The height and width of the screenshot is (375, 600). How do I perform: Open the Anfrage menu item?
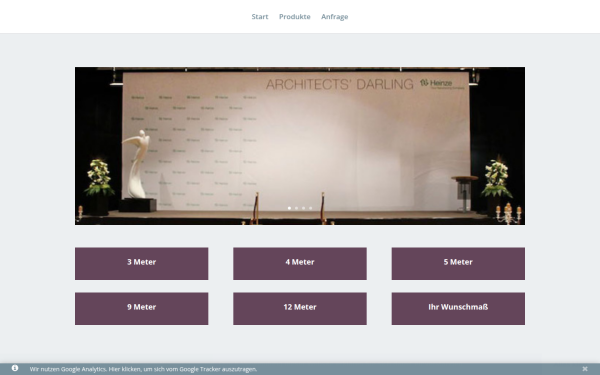(334, 17)
